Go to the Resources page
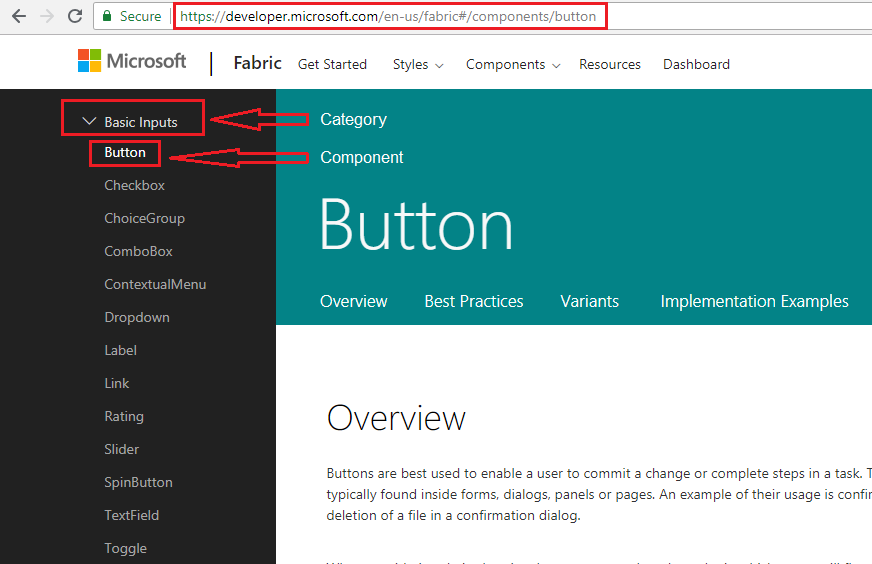The height and width of the screenshot is (564, 872). tap(609, 64)
